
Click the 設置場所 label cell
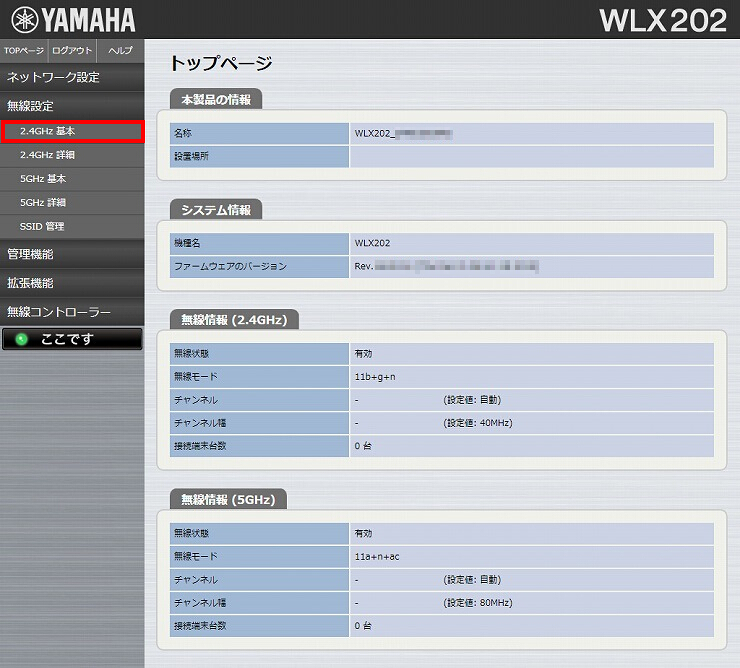[x=259, y=156]
